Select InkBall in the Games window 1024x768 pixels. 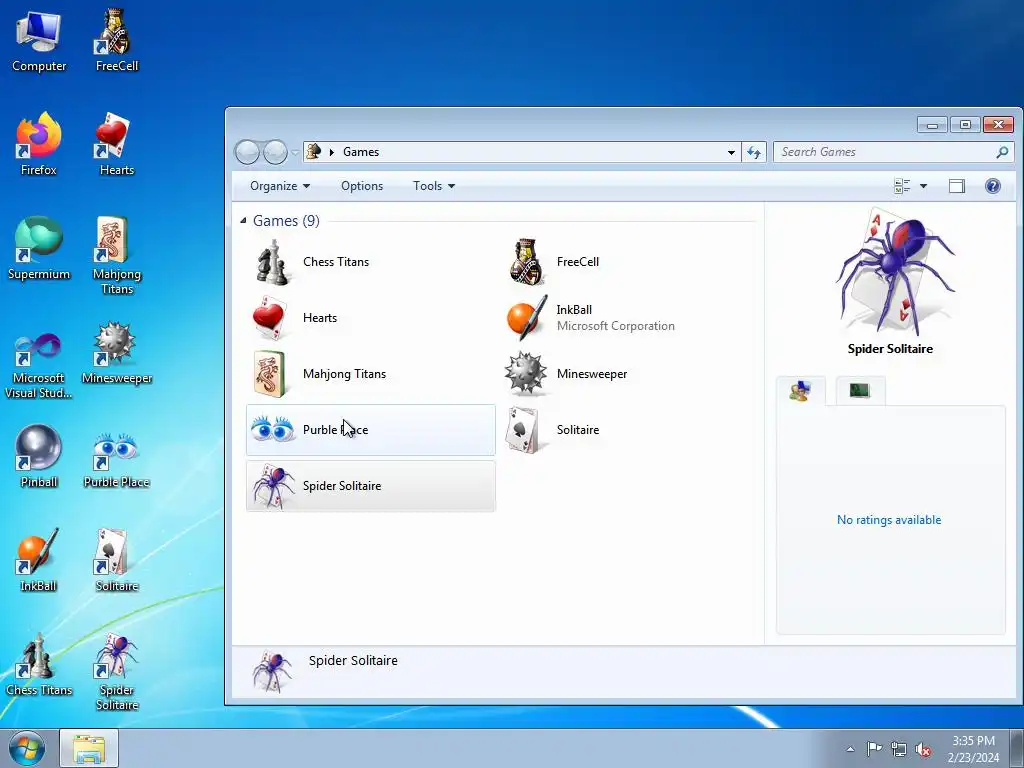pyautogui.click(x=624, y=318)
